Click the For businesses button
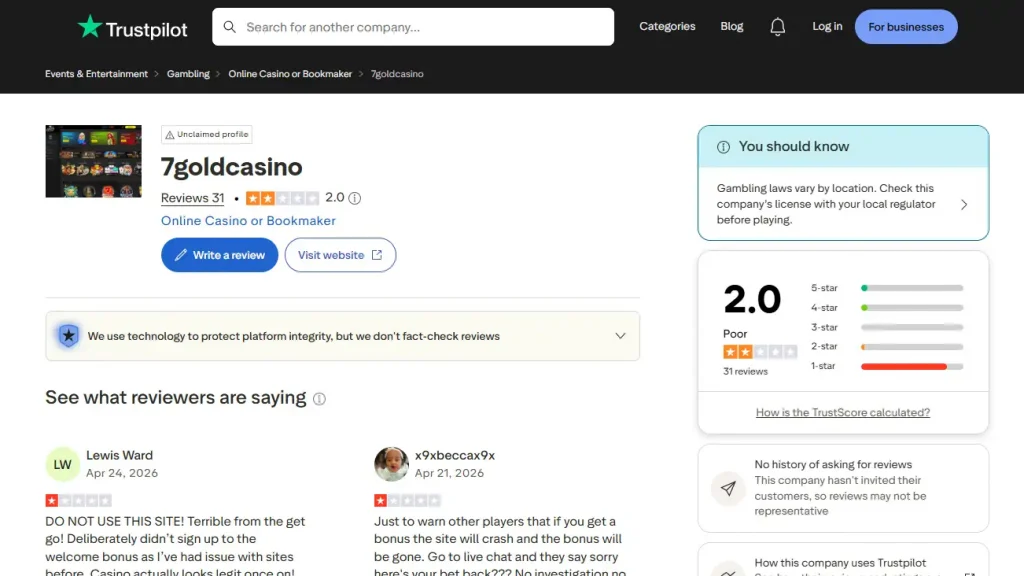The image size is (1024, 576). [x=906, y=27]
